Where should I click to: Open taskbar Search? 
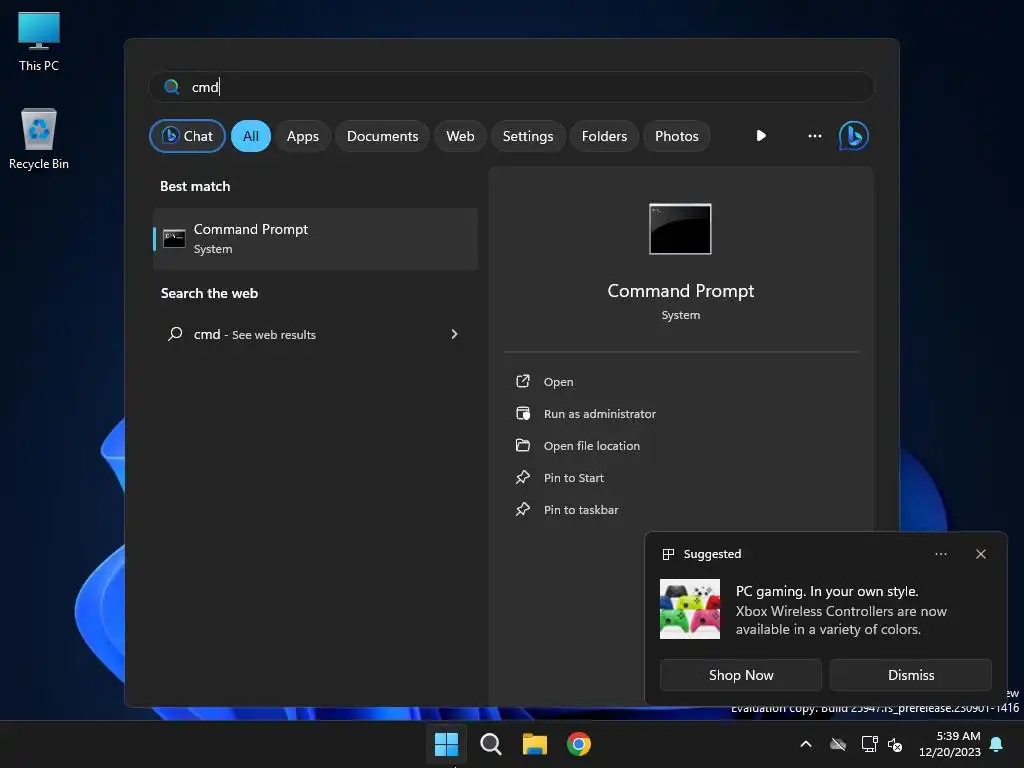[x=490, y=744]
